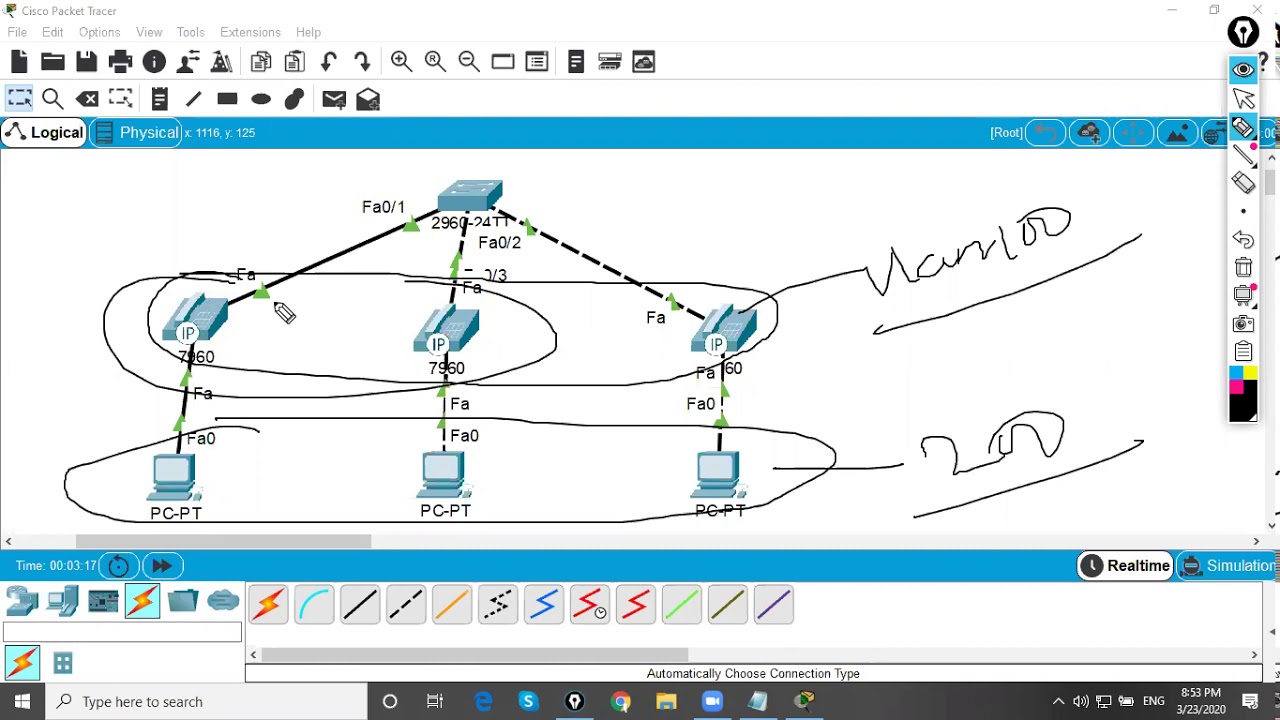
Task: Click the device search input field
Action: (x=122, y=633)
